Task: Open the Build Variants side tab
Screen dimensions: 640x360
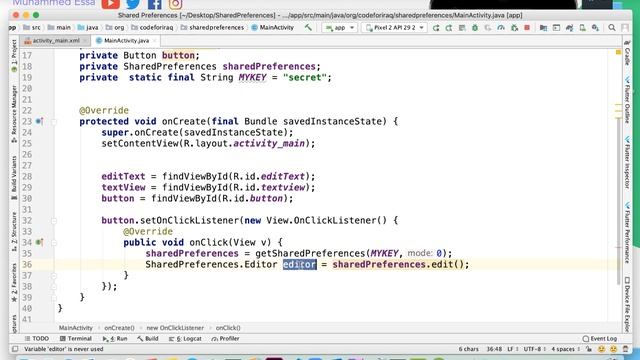Action: (x=14, y=178)
